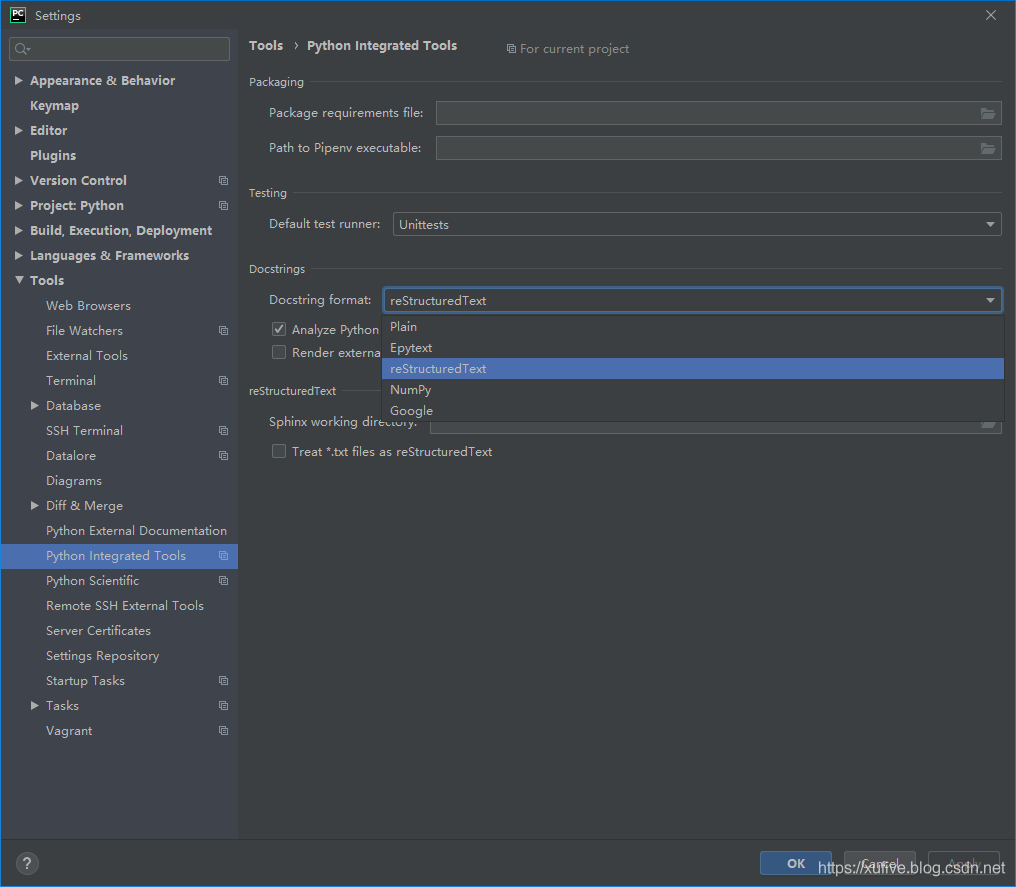Expand Appearance & Behavior section
This screenshot has width=1016, height=887.
tap(19, 80)
